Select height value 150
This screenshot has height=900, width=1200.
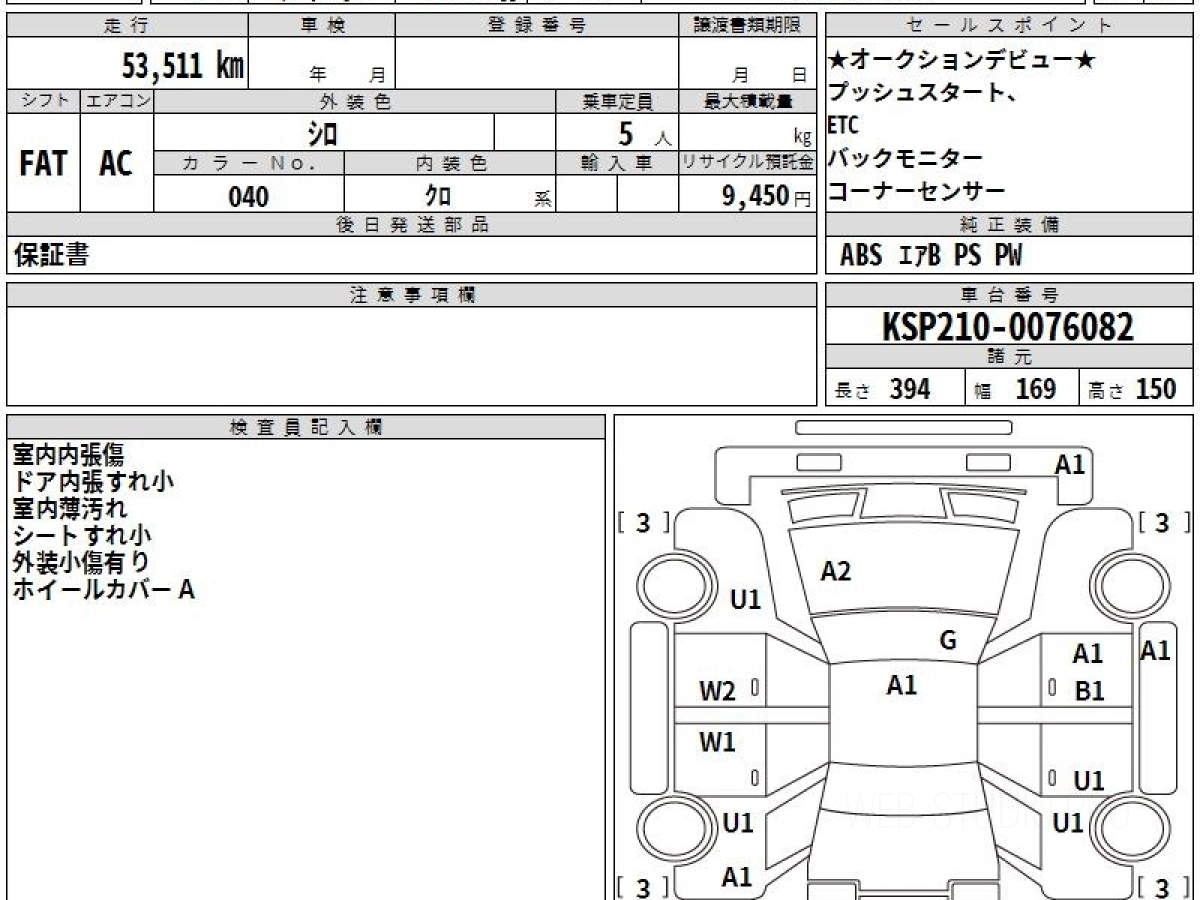tap(1156, 389)
